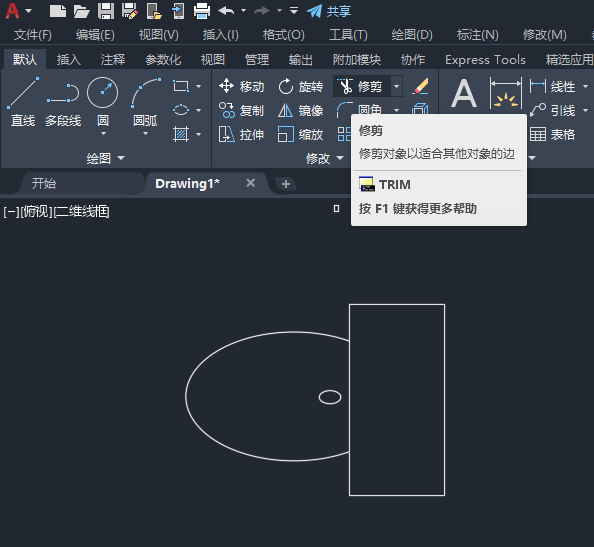Click the Share (共享) button

329,11
